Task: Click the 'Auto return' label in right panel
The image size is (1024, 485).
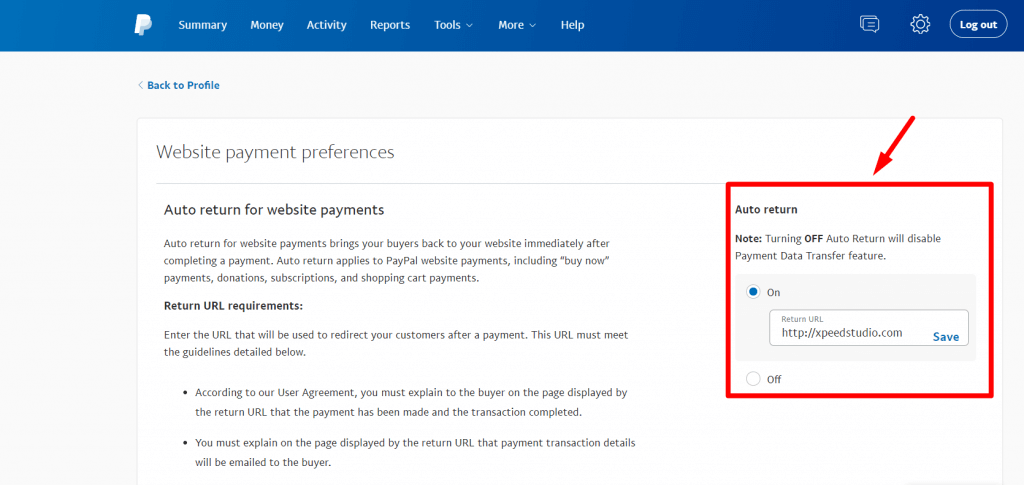Action: [x=766, y=210]
